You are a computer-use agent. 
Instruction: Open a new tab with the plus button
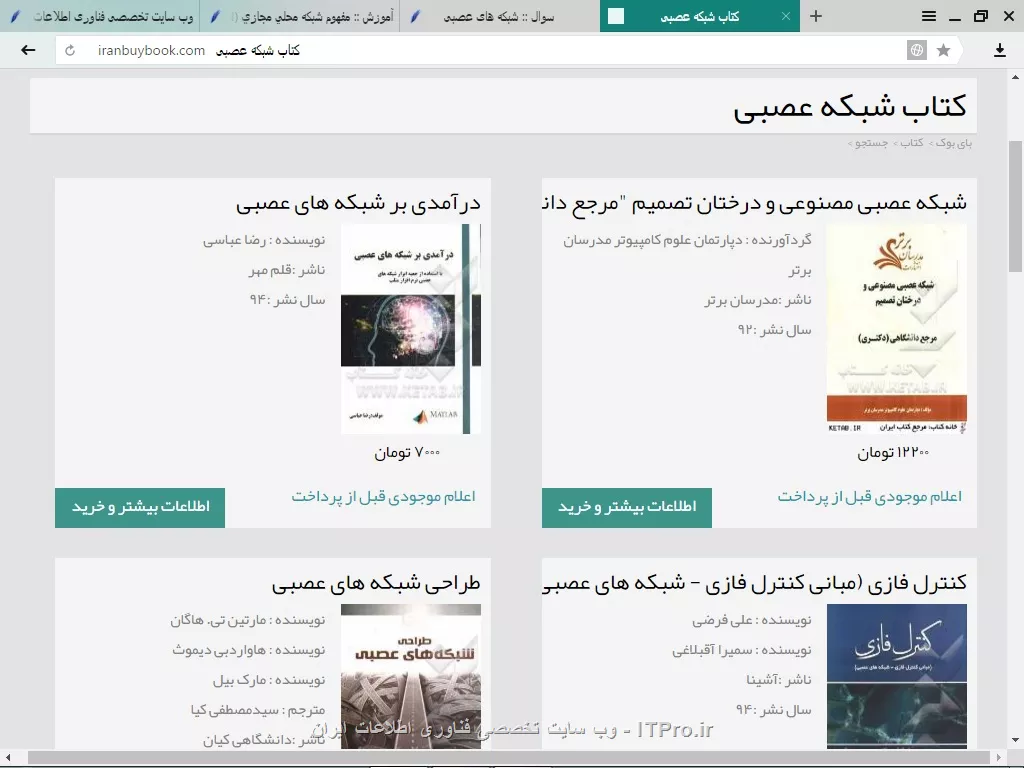(x=816, y=16)
